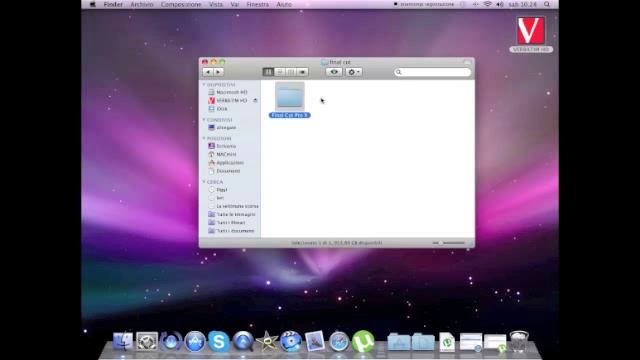Launch Skype from the Dock

[219, 341]
